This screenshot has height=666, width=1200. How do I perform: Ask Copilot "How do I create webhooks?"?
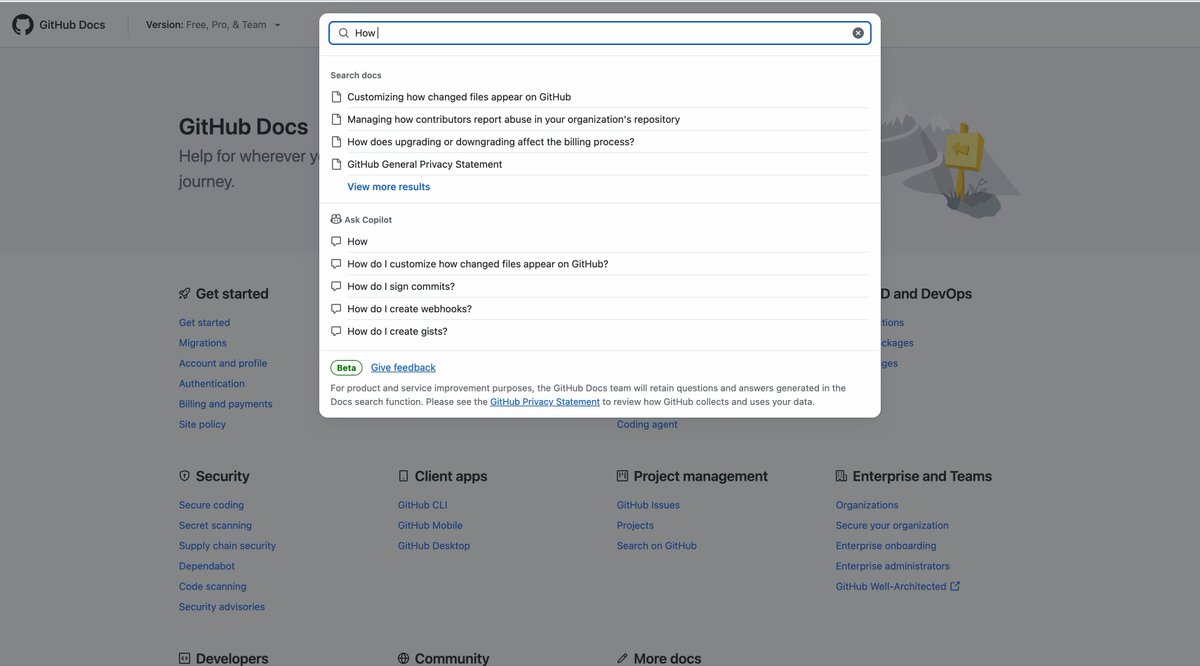point(600,309)
